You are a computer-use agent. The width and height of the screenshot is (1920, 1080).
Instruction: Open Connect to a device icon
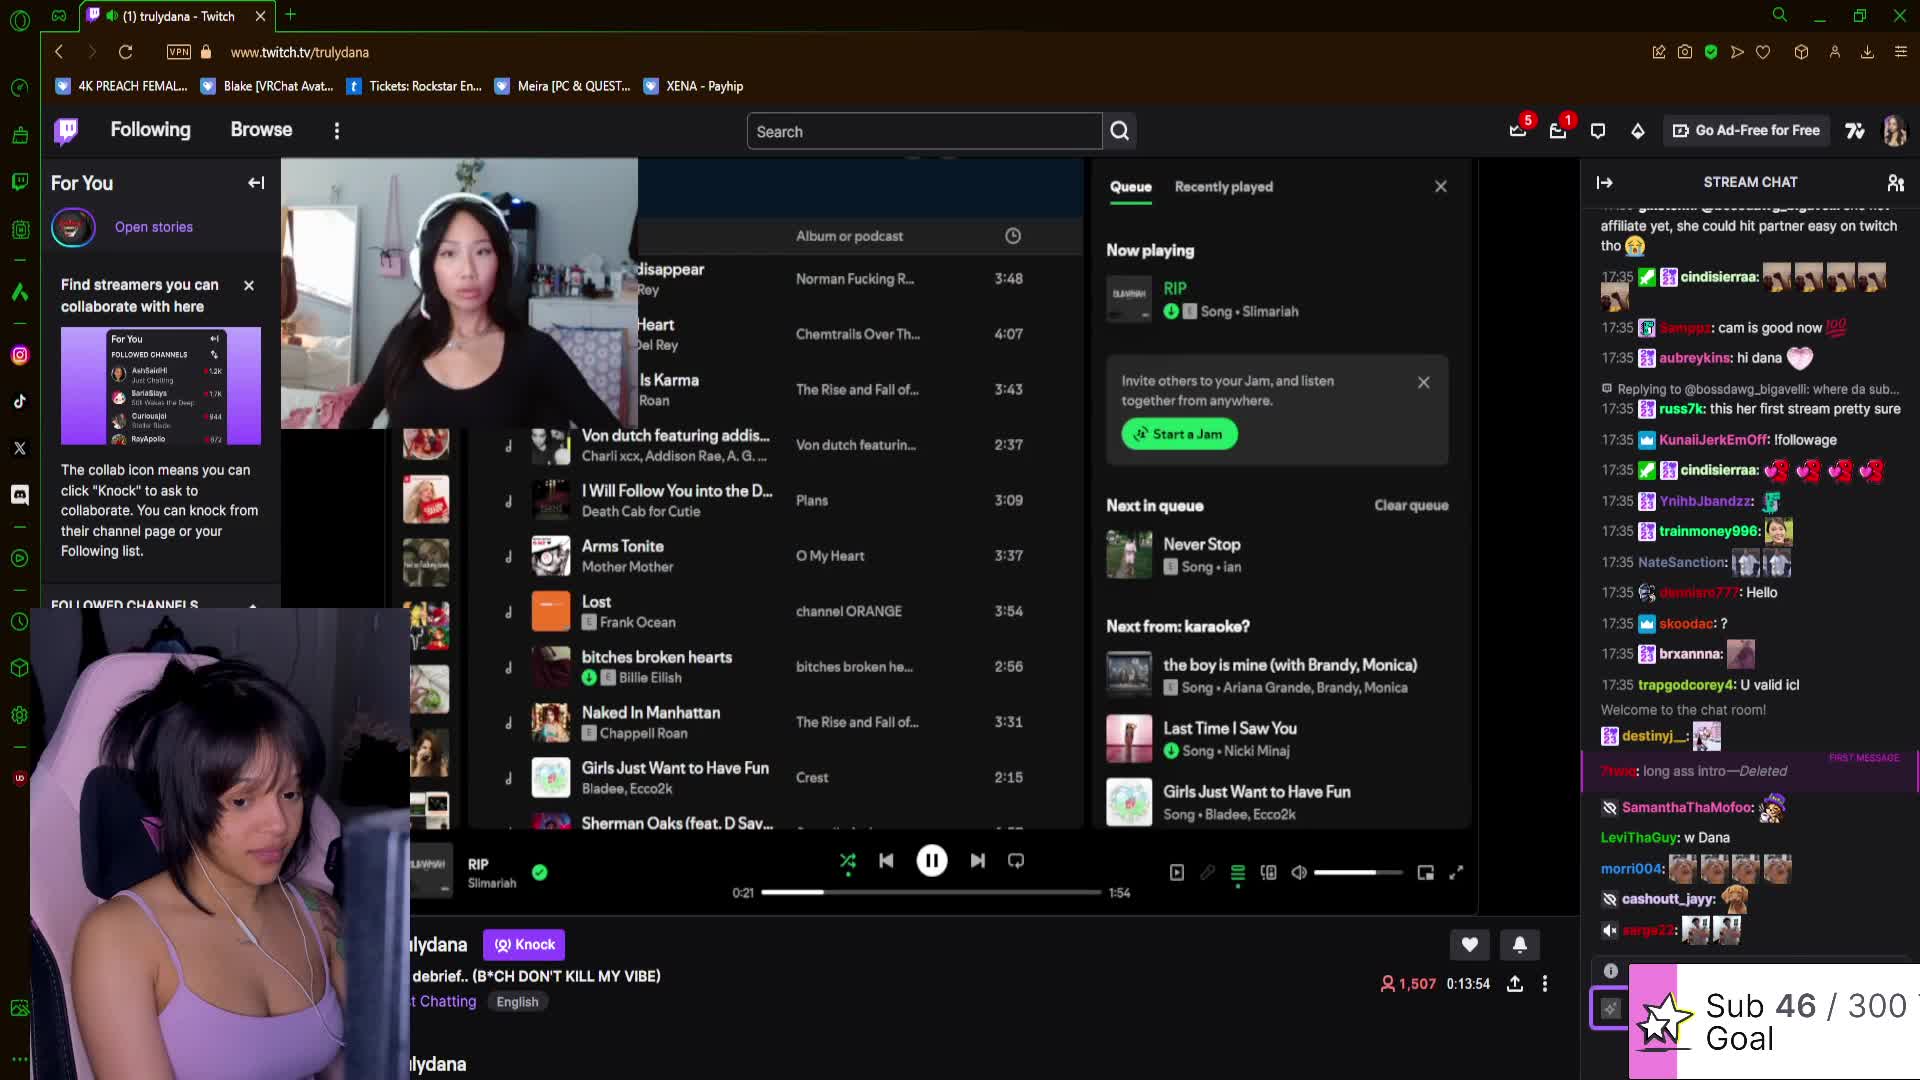(x=1268, y=873)
